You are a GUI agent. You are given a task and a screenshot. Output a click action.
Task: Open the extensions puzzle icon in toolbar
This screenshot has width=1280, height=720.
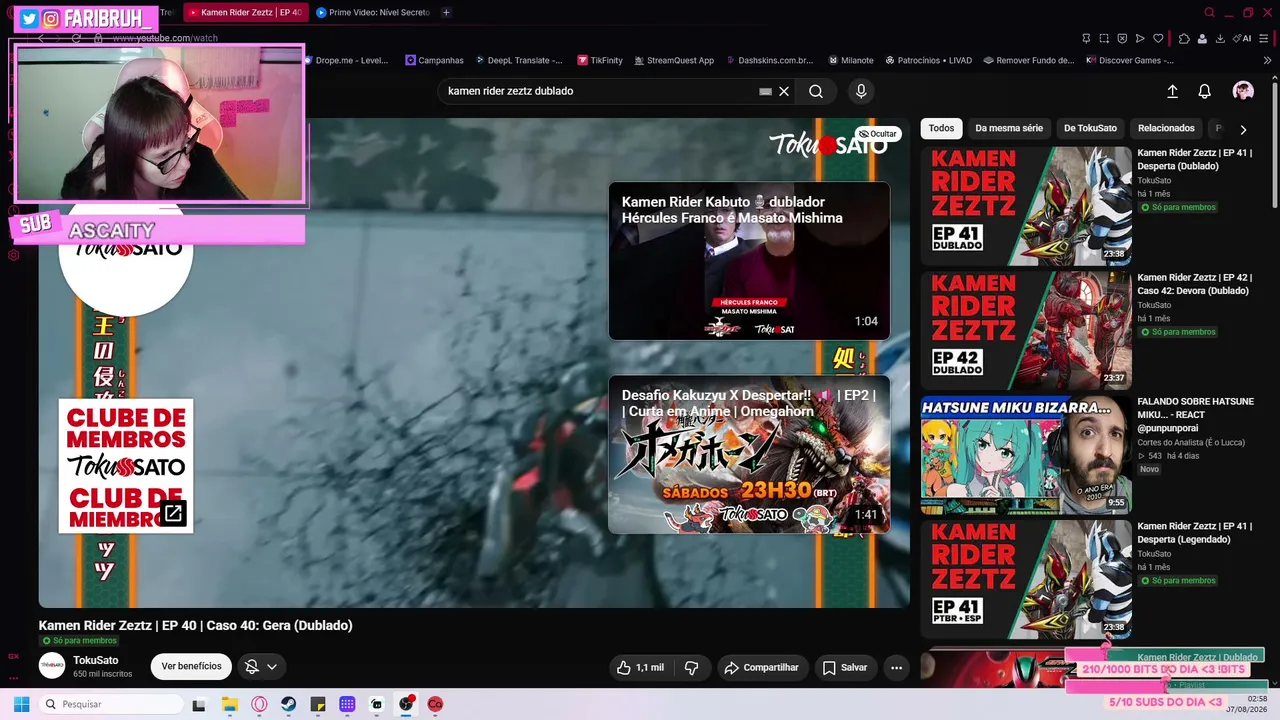pyautogui.click(x=1184, y=38)
